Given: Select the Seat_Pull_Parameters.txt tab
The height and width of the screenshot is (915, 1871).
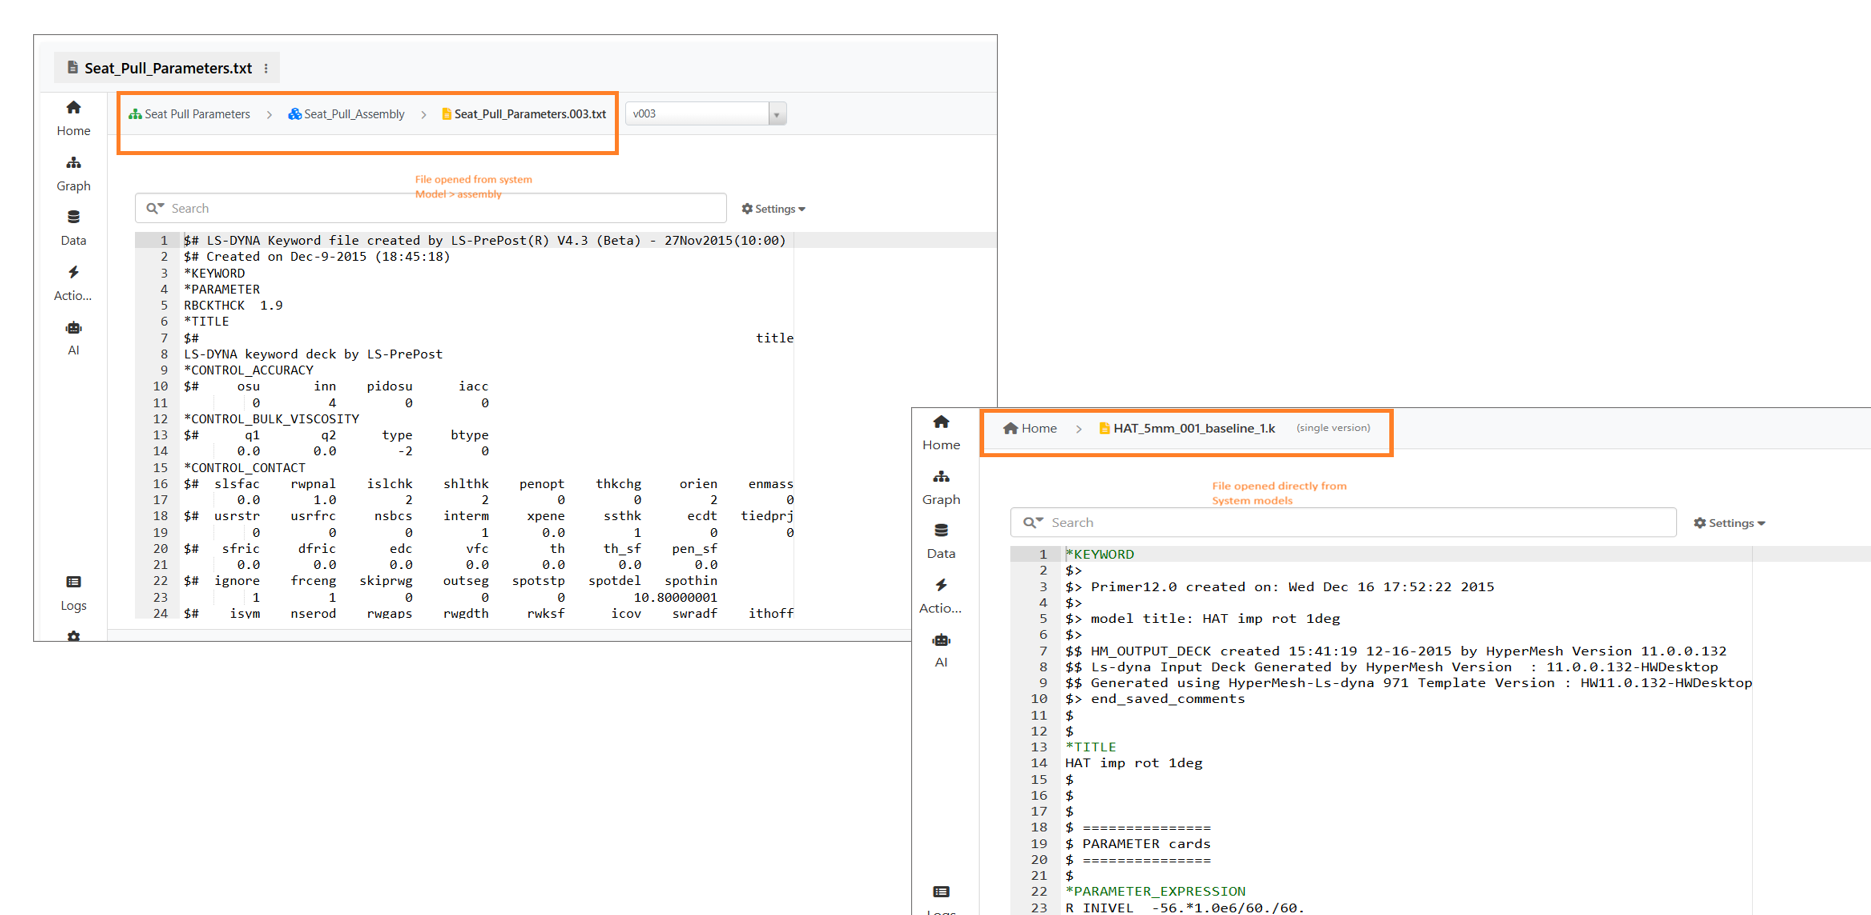Looking at the screenshot, I should click(x=167, y=68).
